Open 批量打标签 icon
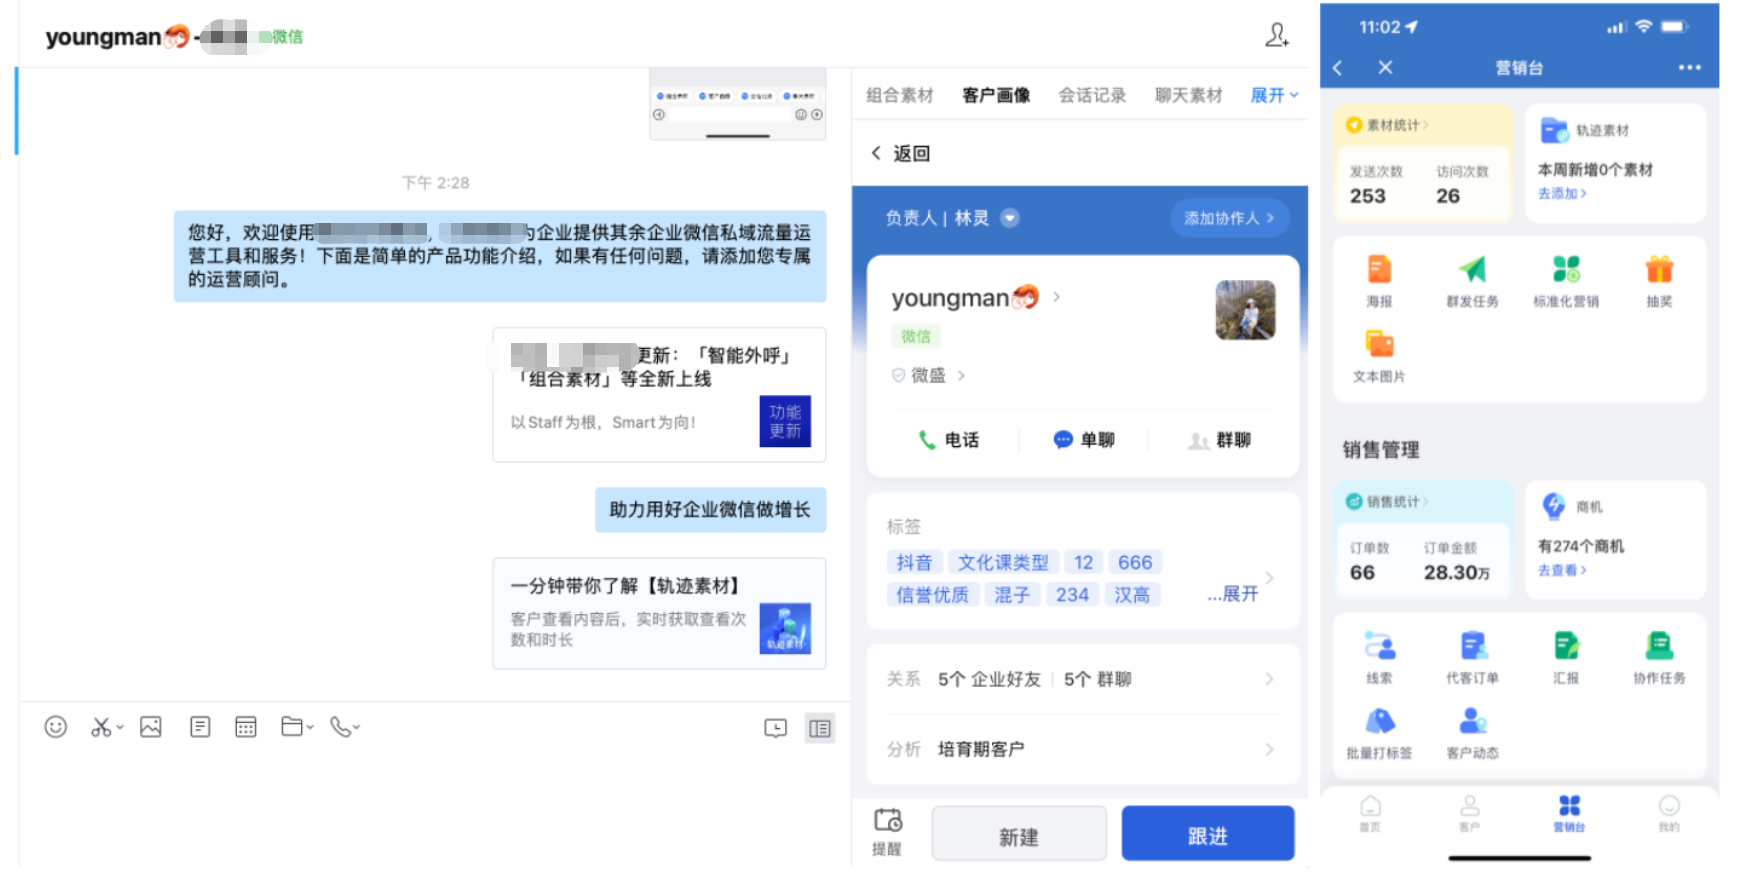Viewport: 1737px width, 882px height. click(1379, 733)
